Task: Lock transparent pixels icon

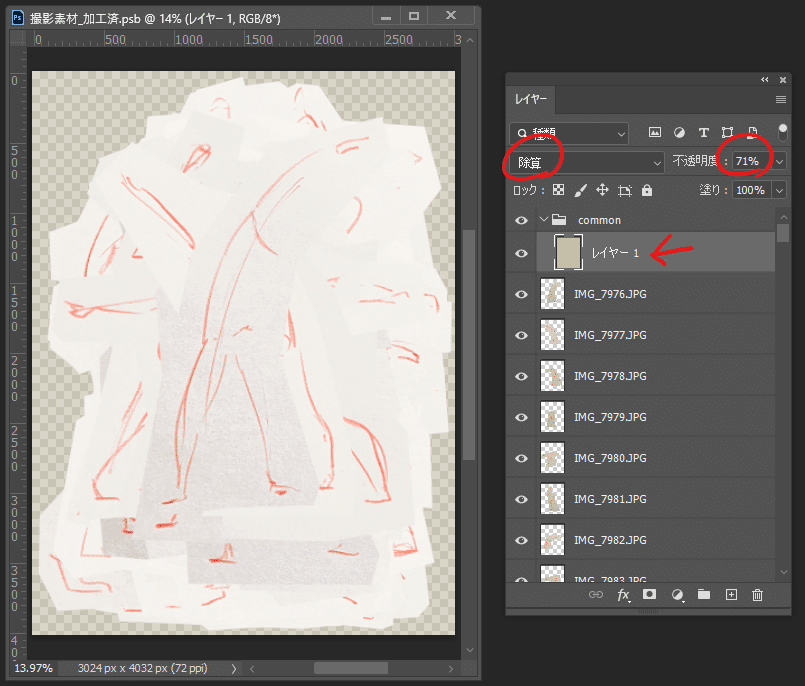Action: (x=559, y=190)
